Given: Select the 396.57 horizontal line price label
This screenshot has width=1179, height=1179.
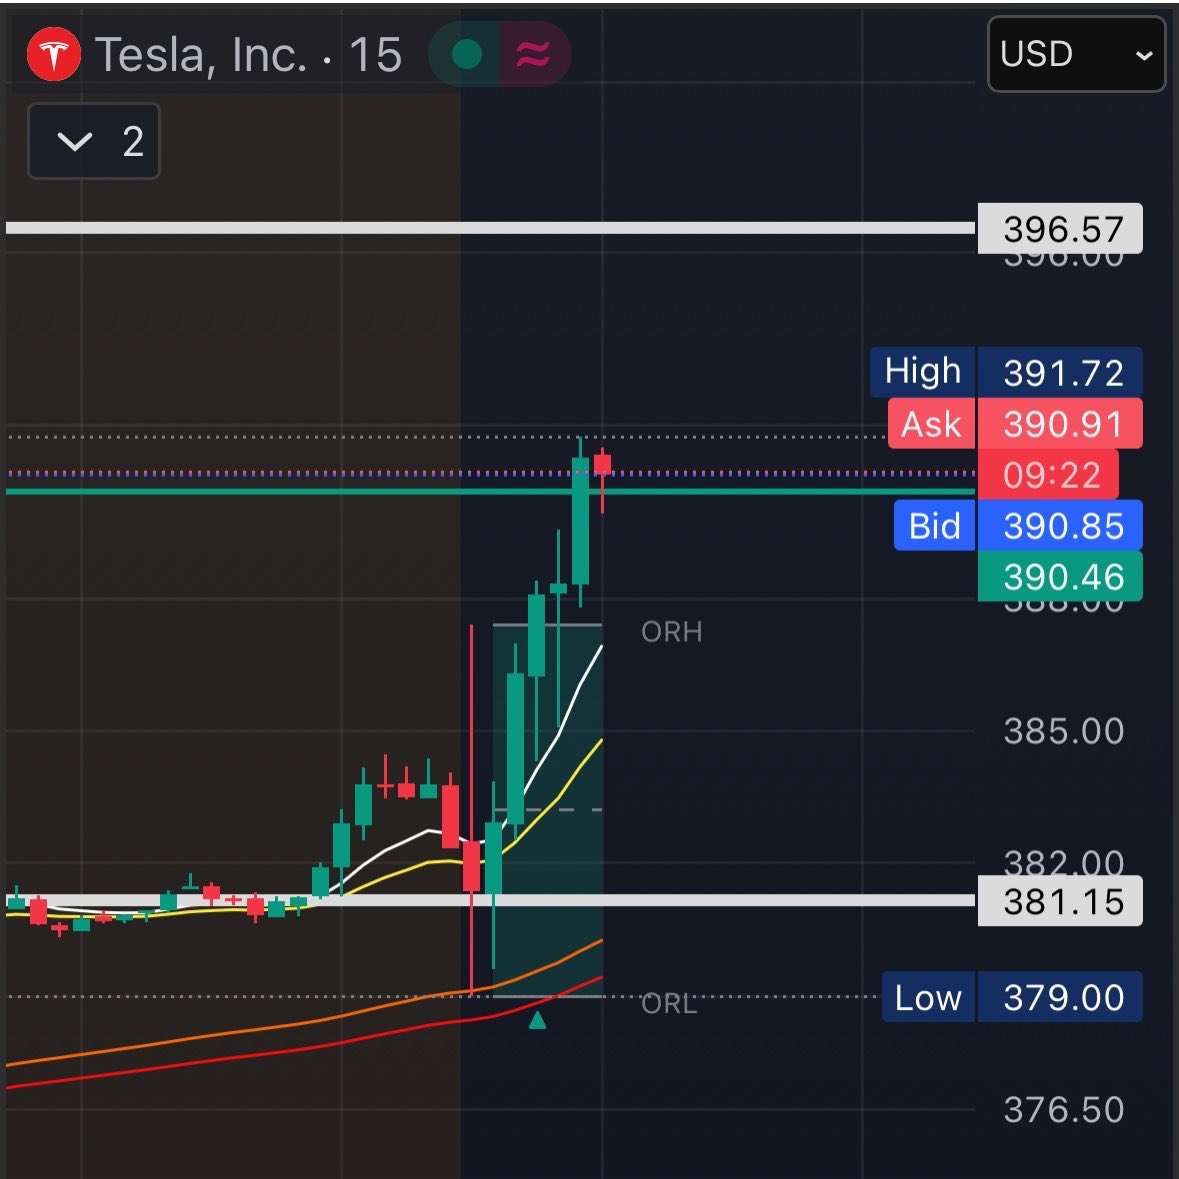Looking at the screenshot, I should pyautogui.click(x=1059, y=229).
